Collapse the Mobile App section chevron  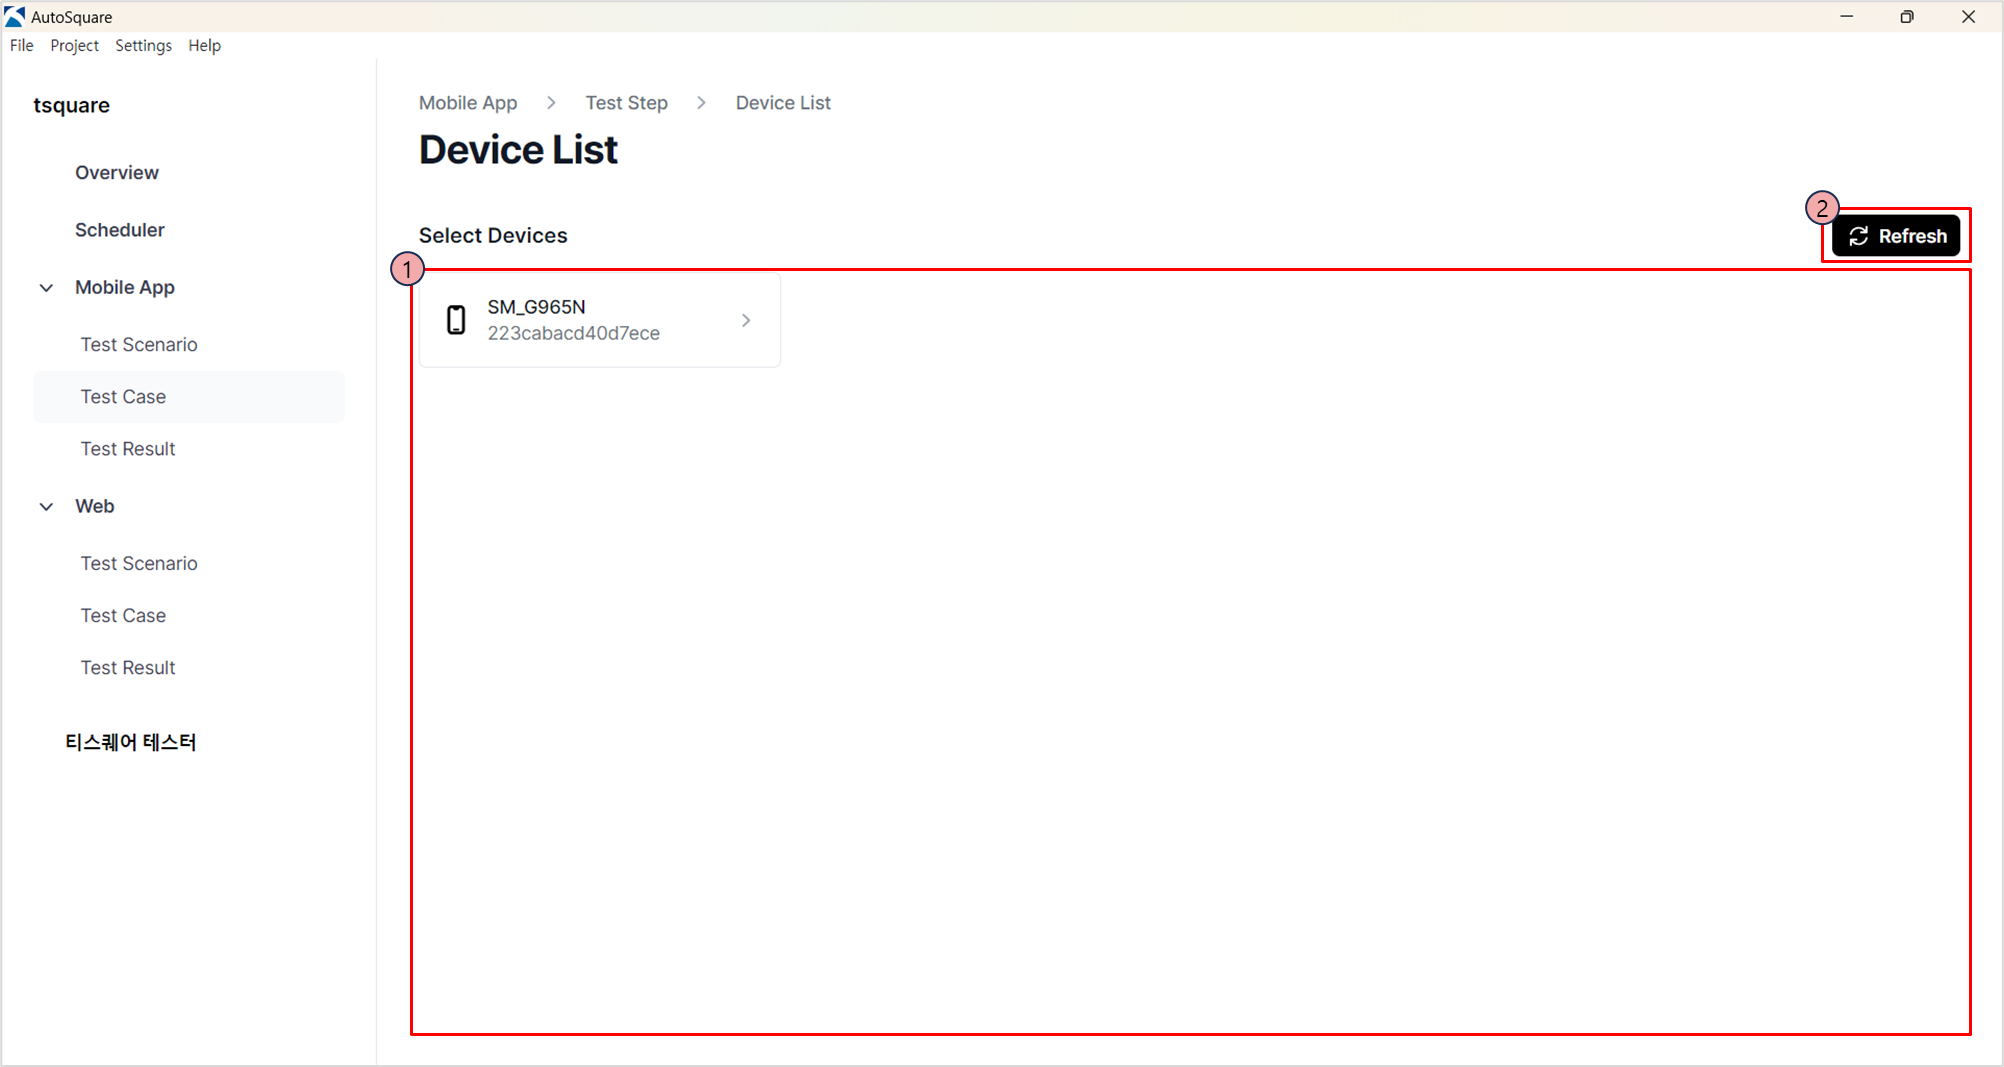tap(46, 288)
